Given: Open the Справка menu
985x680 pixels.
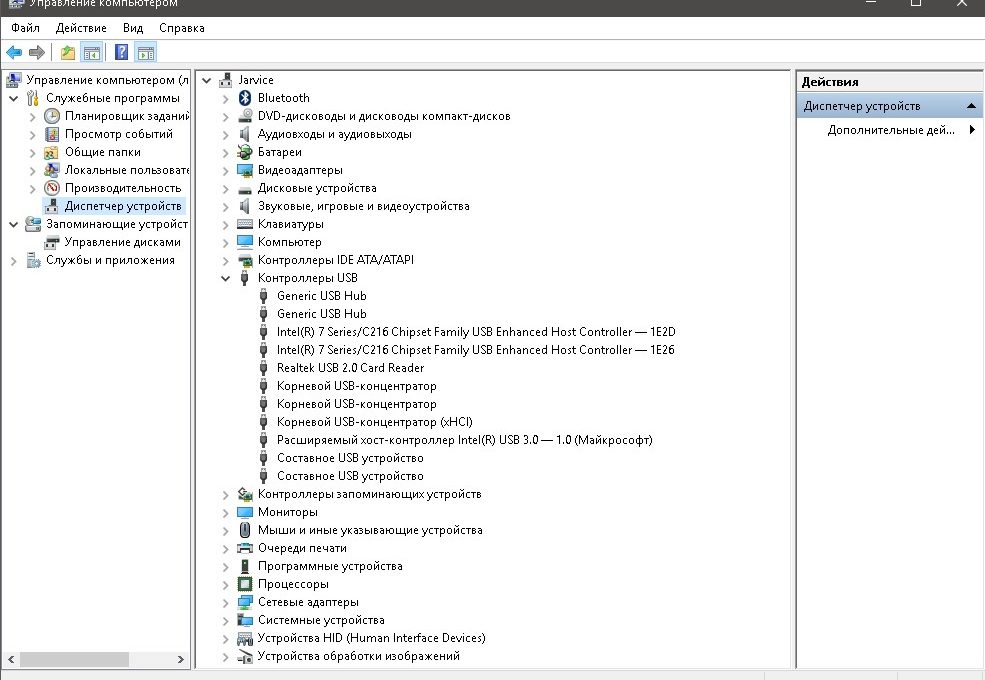Looking at the screenshot, I should click(182, 28).
